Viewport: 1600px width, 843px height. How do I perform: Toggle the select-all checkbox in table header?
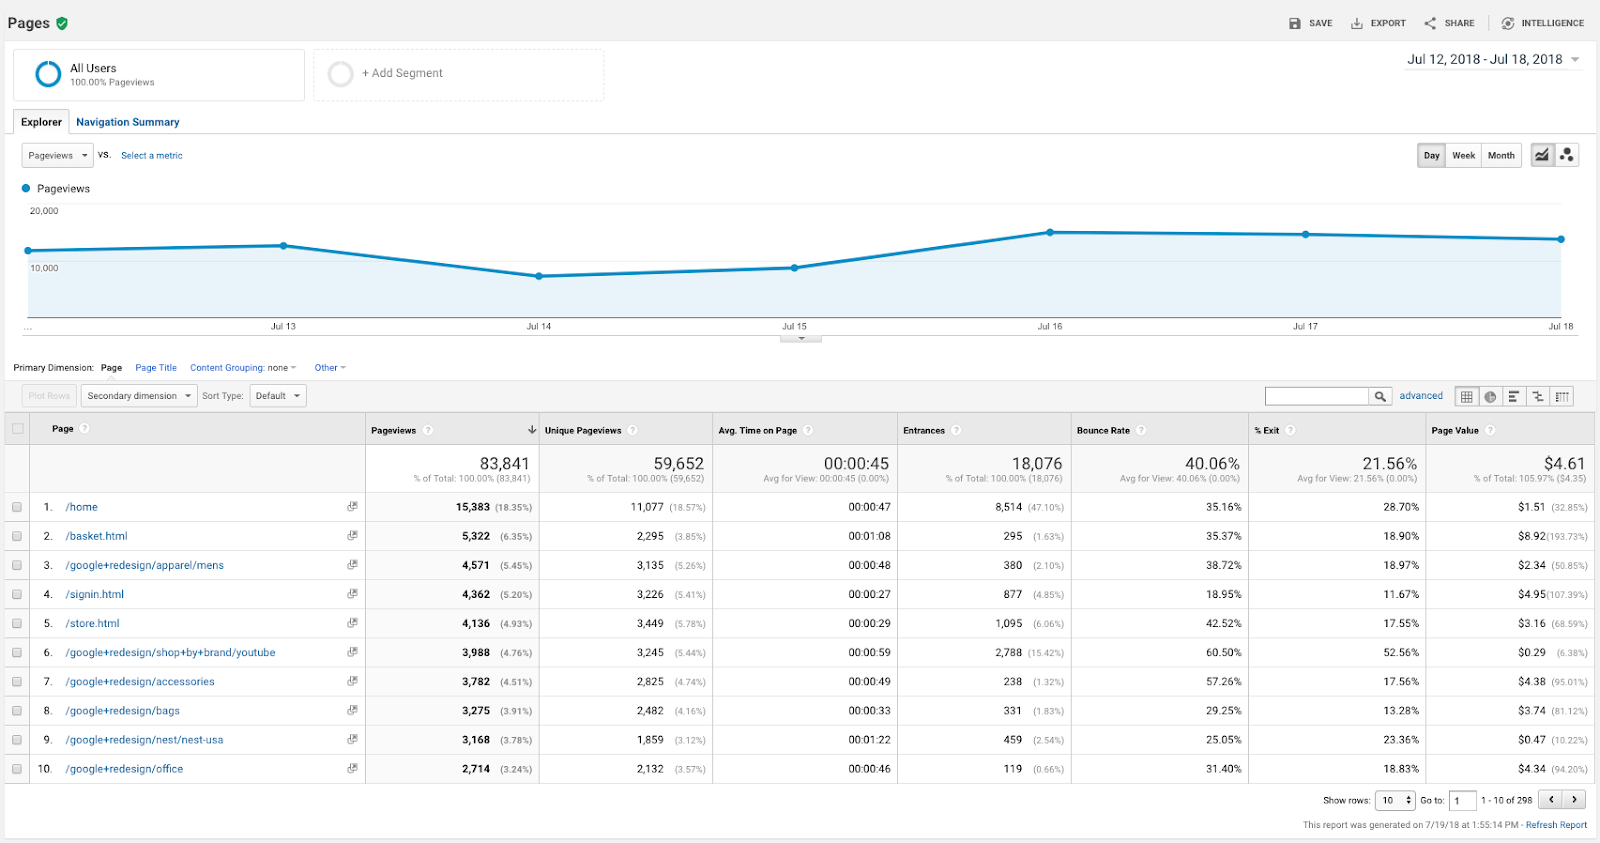pos(17,429)
